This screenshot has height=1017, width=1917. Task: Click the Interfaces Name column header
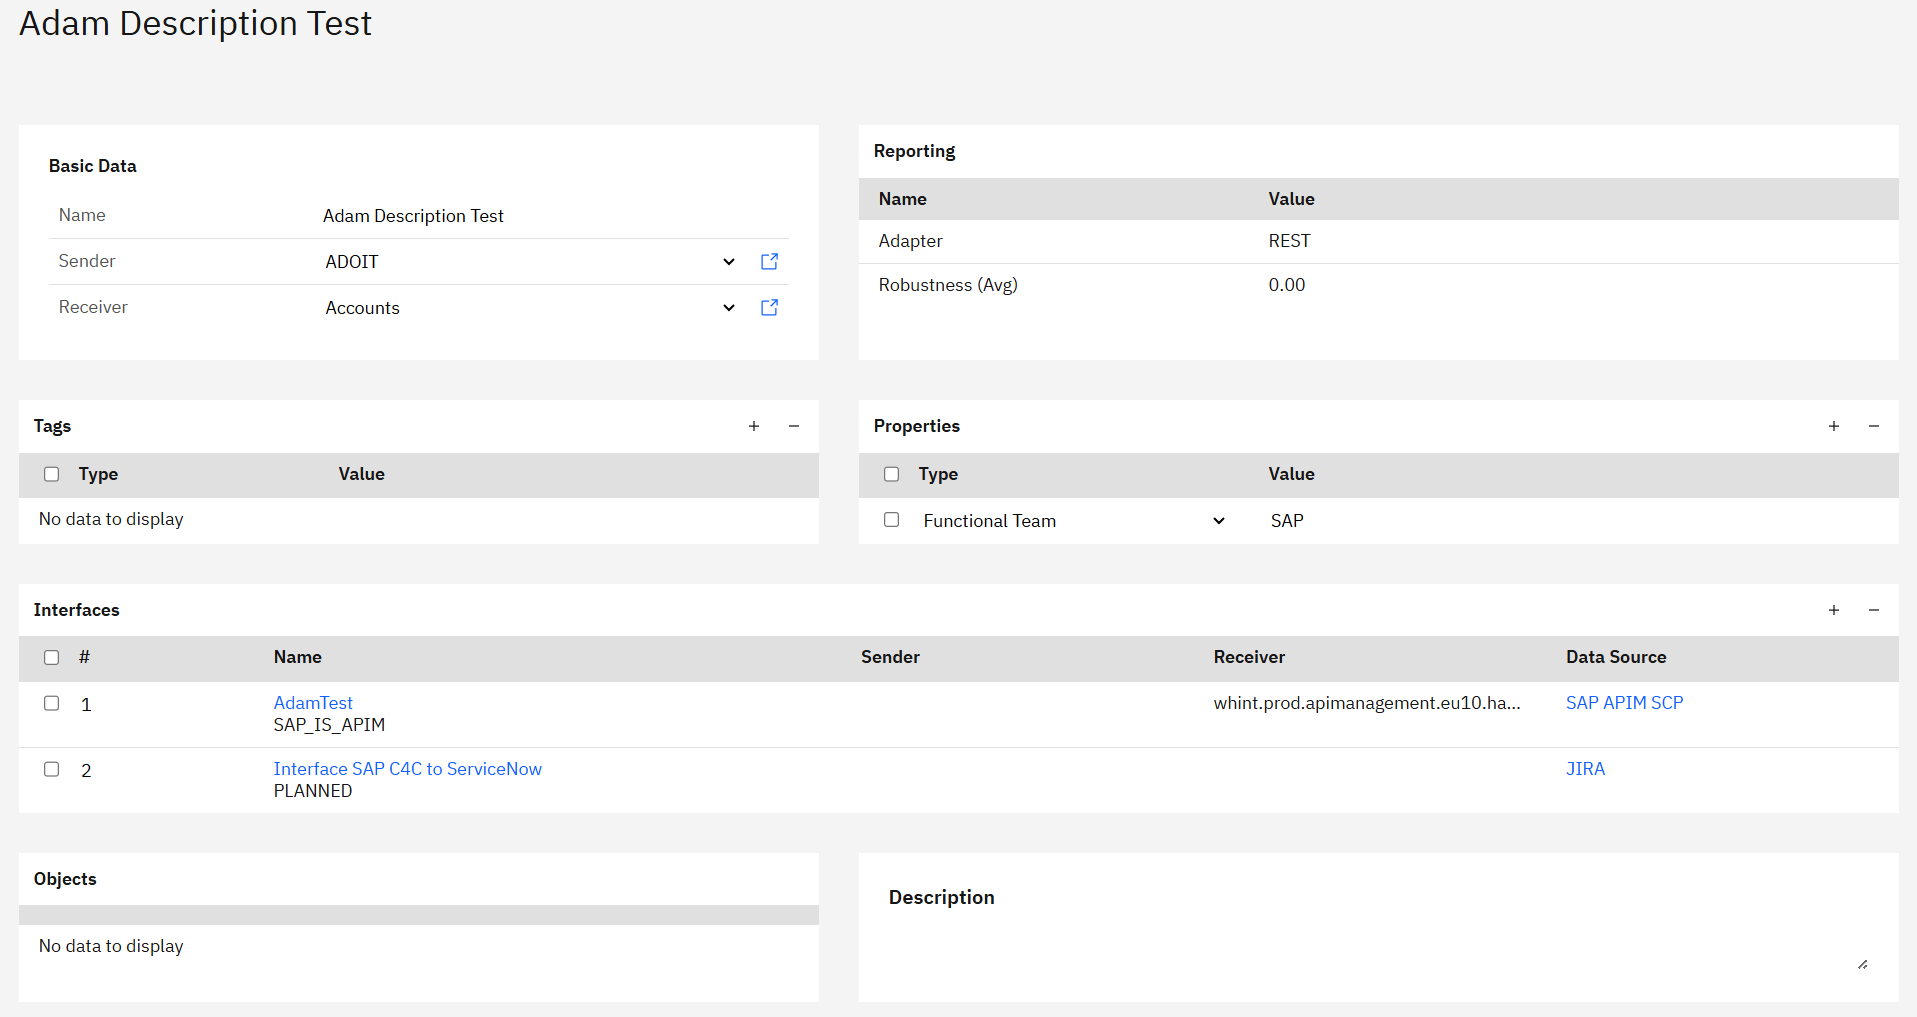click(x=298, y=657)
